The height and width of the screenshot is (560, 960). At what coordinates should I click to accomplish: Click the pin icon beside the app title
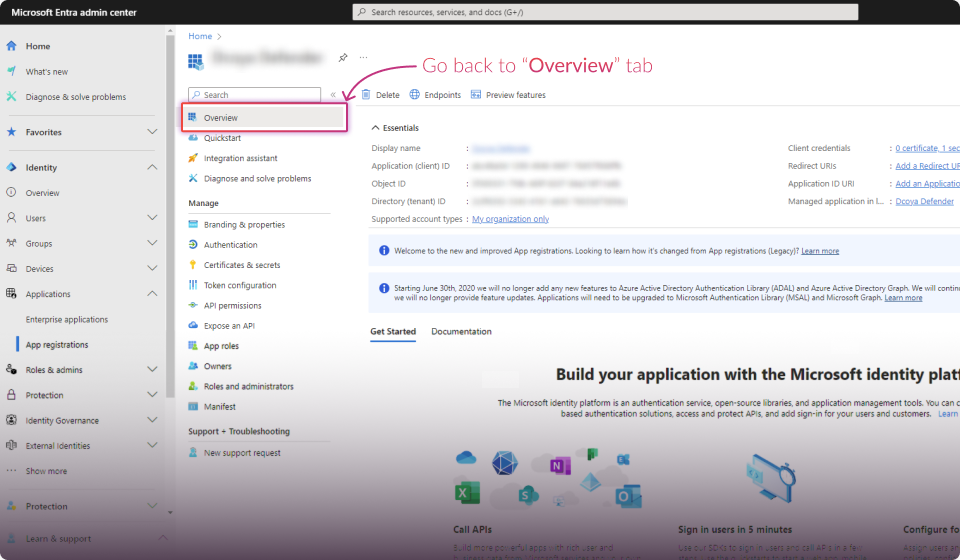(x=343, y=58)
